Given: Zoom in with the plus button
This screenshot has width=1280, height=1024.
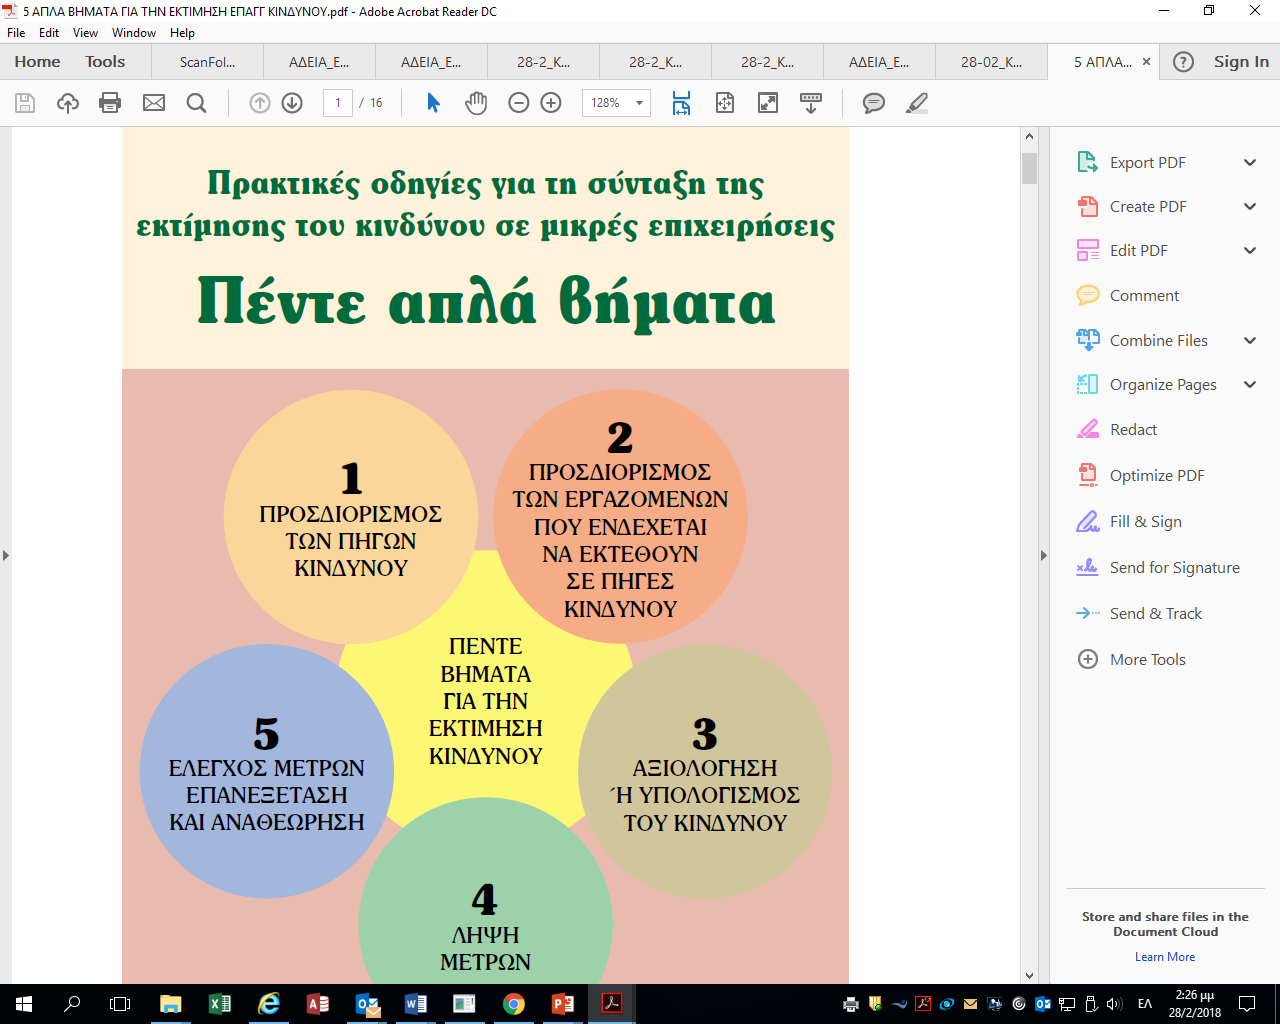Looking at the screenshot, I should [551, 103].
